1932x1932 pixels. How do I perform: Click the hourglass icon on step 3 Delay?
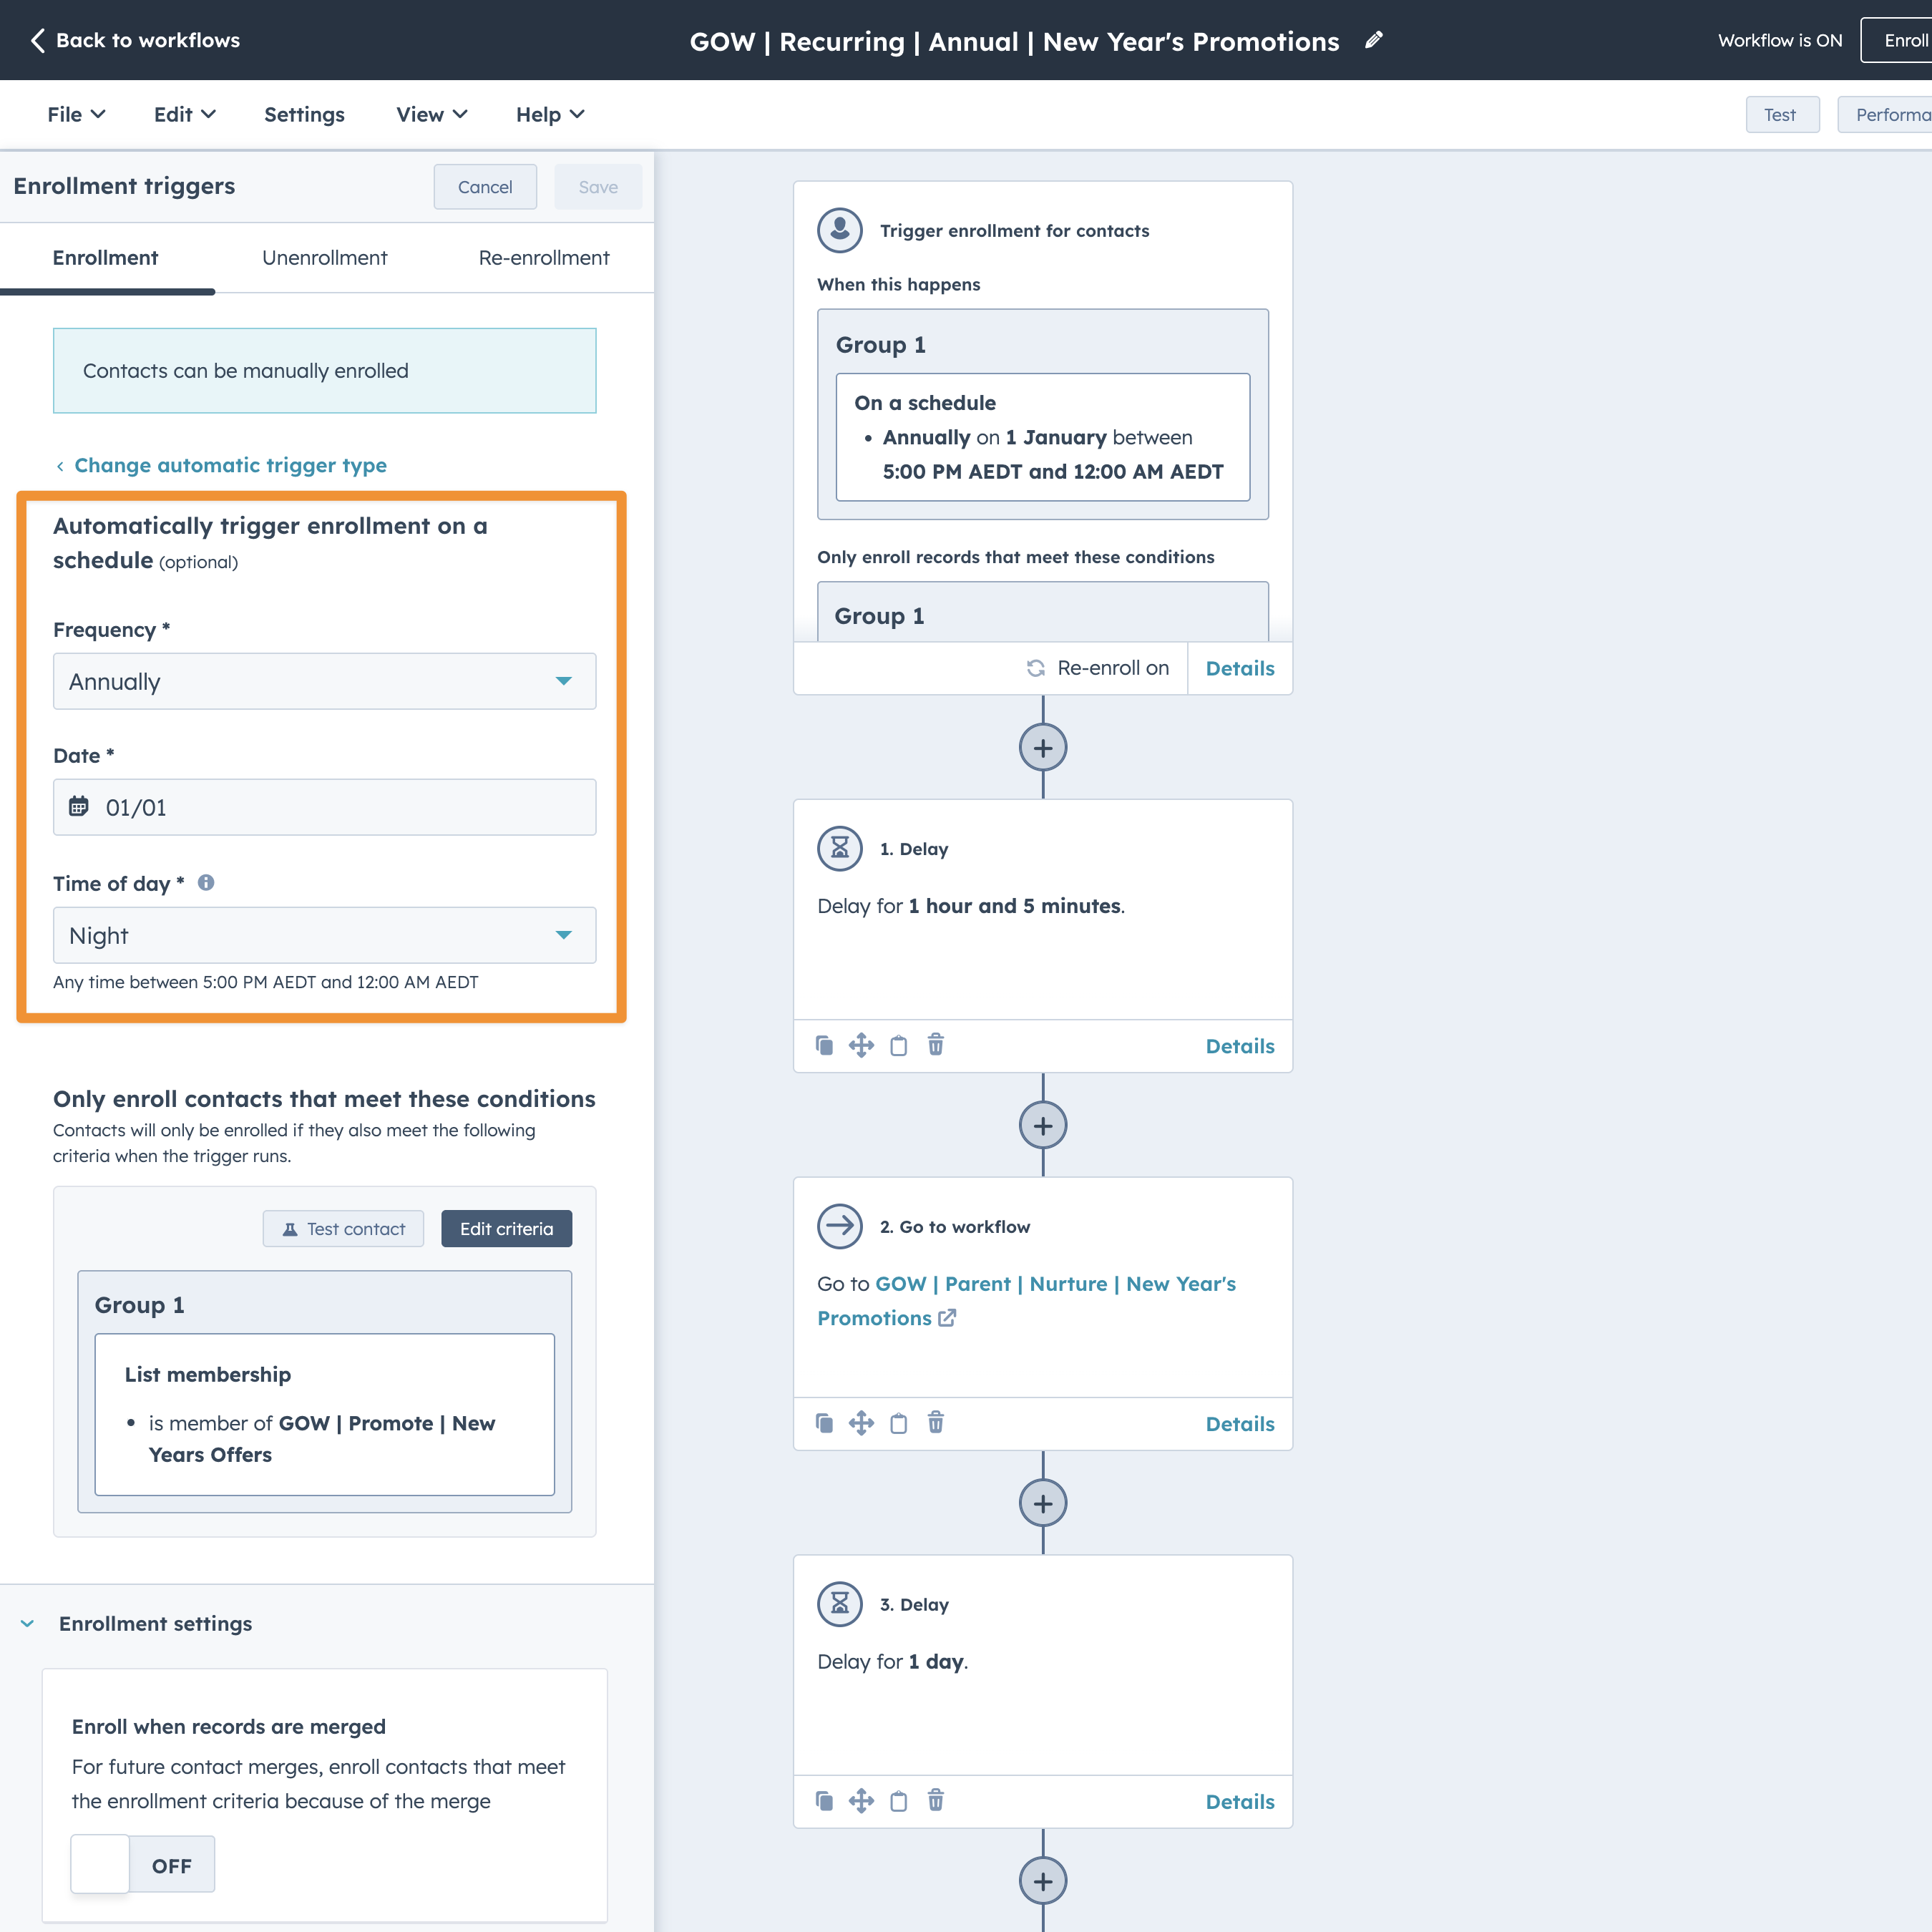(840, 1603)
